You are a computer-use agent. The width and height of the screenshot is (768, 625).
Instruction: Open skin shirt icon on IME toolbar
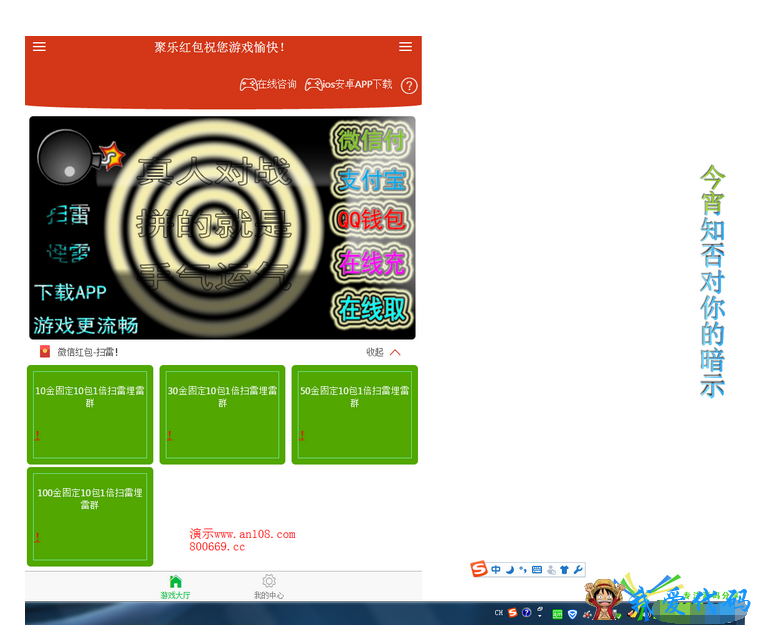[564, 570]
